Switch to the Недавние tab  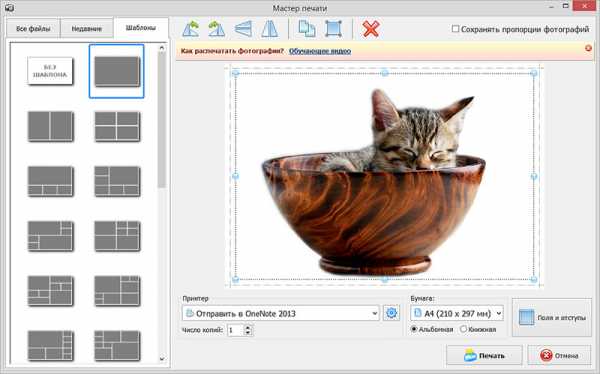coord(86,29)
